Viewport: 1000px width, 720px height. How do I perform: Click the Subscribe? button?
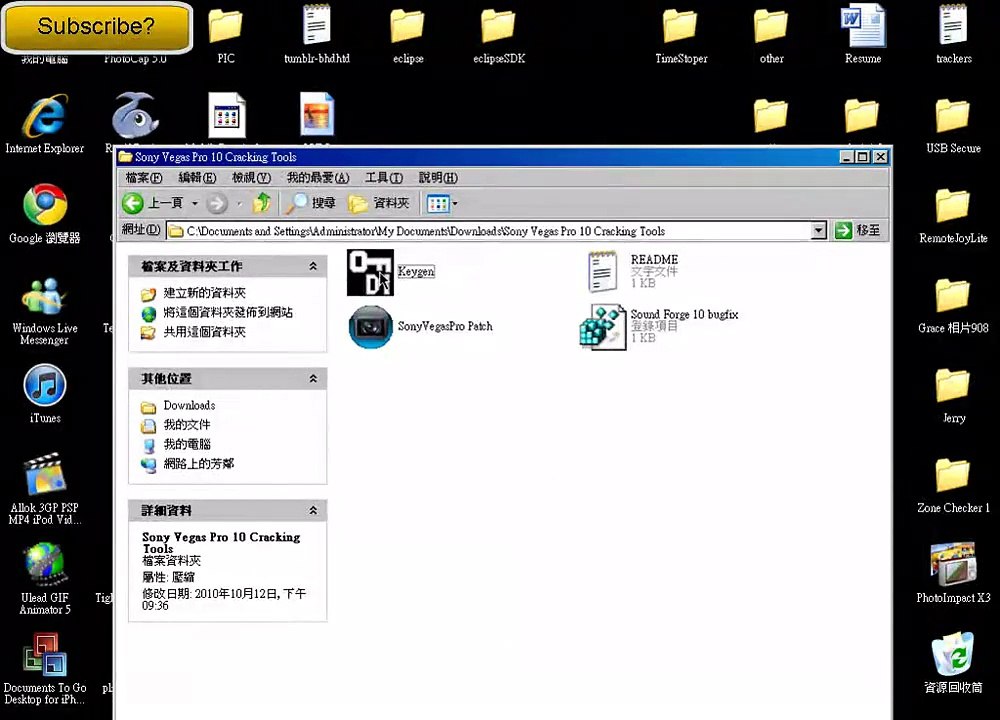[x=97, y=26]
